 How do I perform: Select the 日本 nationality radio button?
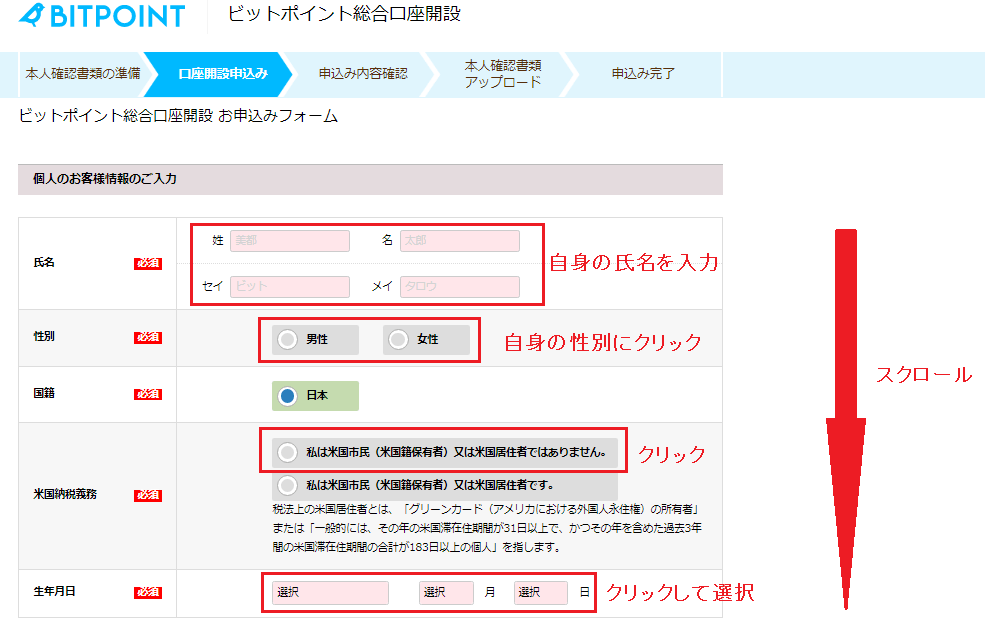[x=288, y=396]
